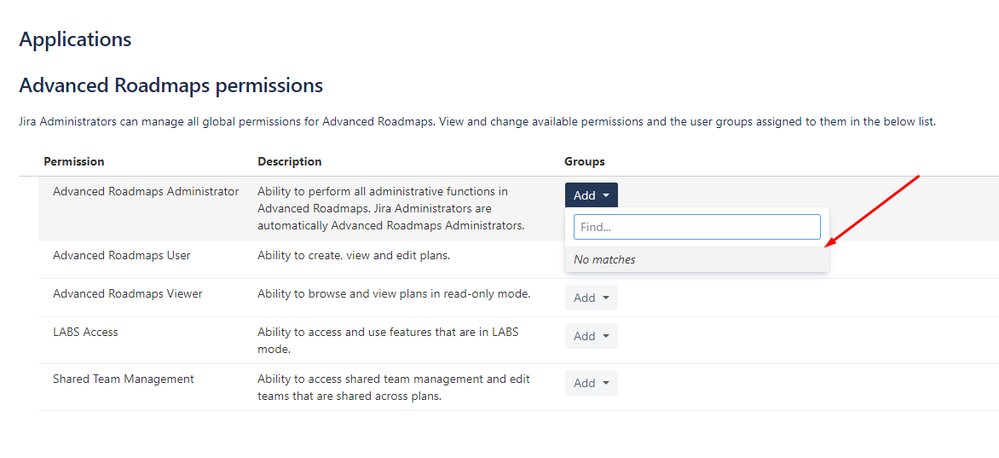Select the Shared Team Management permission name

[123, 379]
